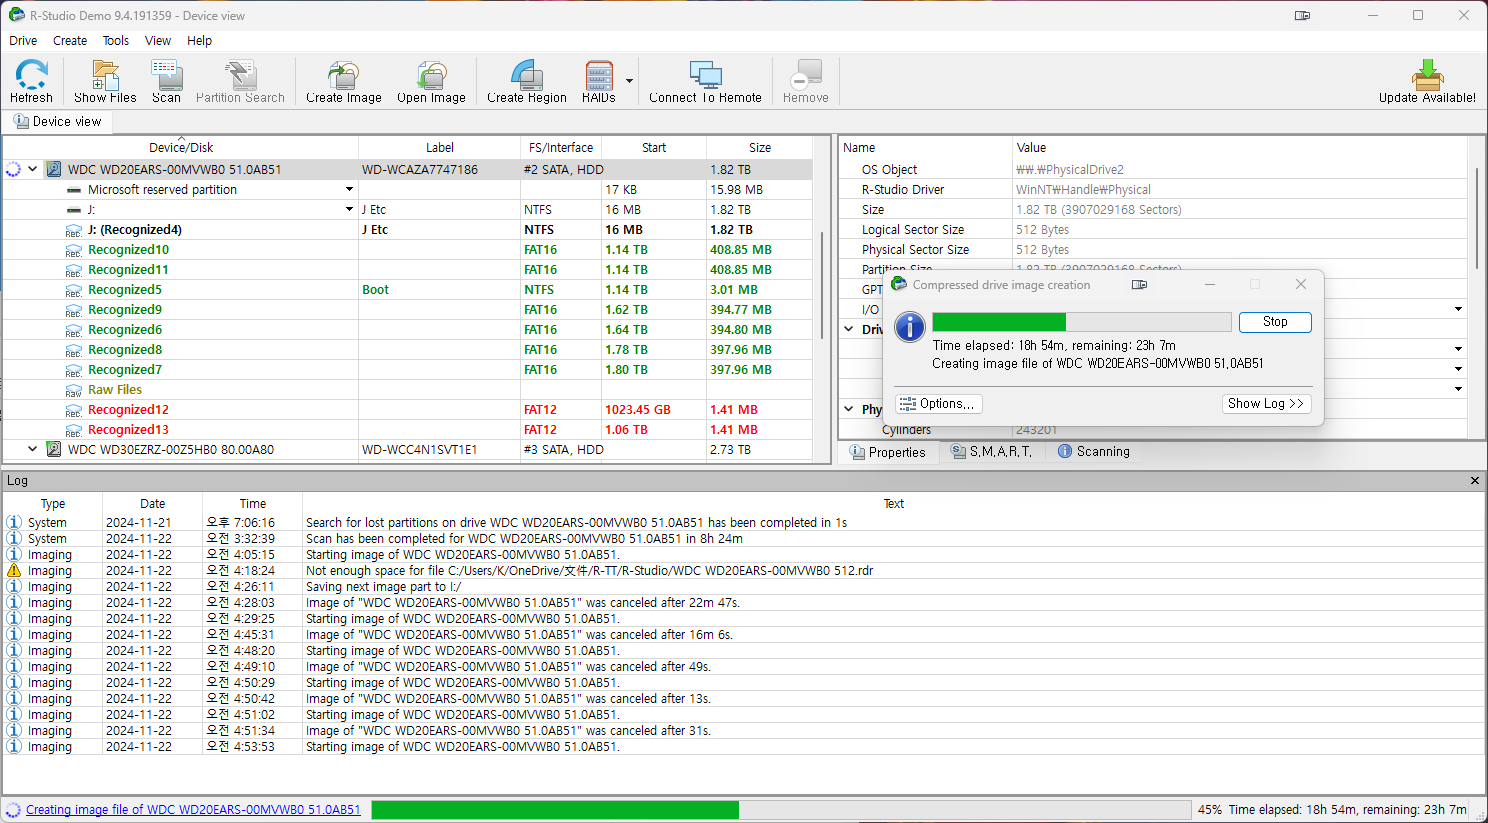Click the Create Region toolbar icon

click(527, 81)
